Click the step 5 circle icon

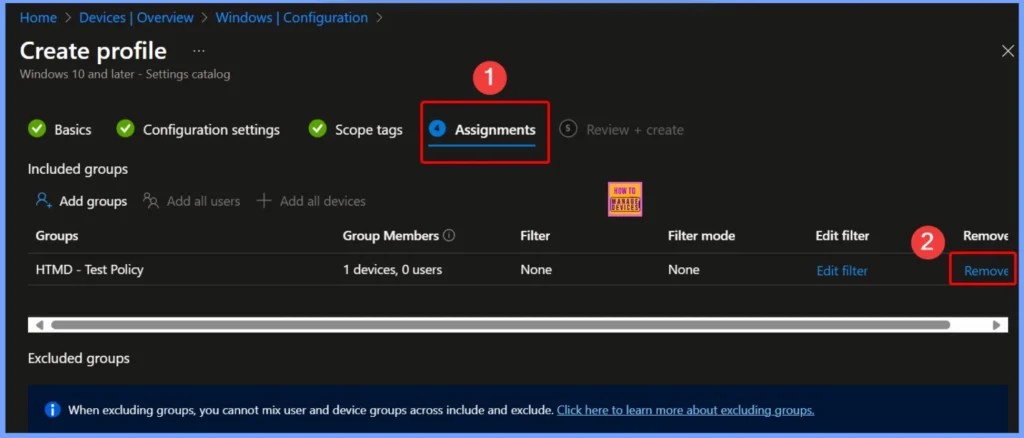(568, 129)
